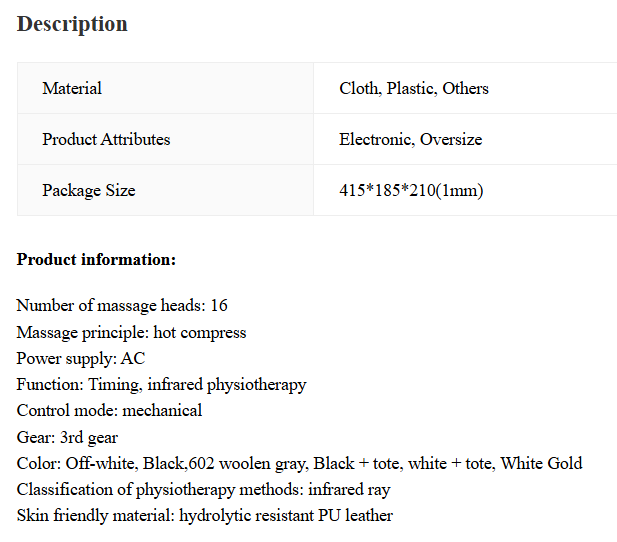Click the Function Timing infrared physiotherapy line

(161, 385)
